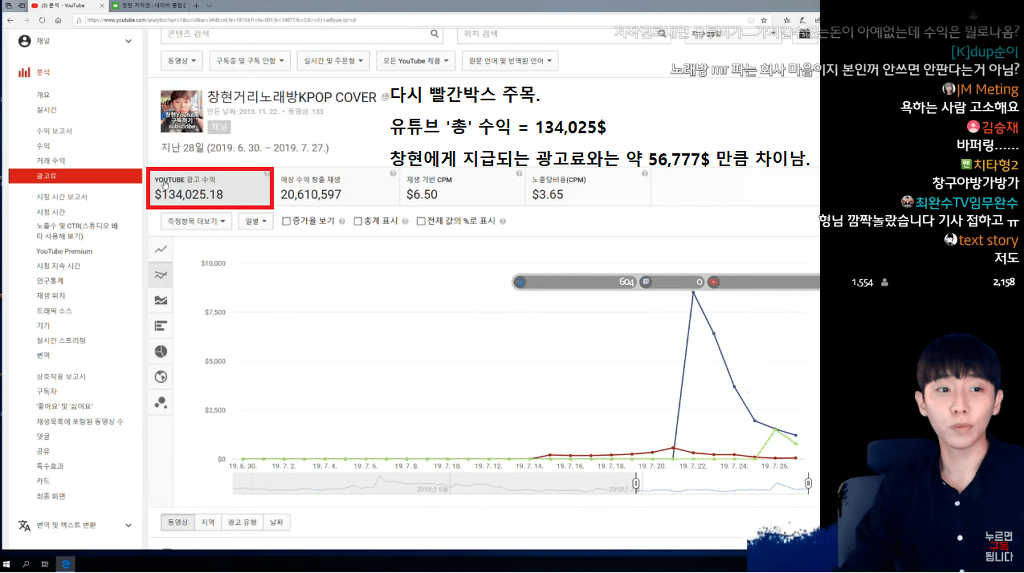This screenshot has width=1024, height=573.
Task: Switch to the 날짜 tab below chart
Action: click(x=277, y=523)
